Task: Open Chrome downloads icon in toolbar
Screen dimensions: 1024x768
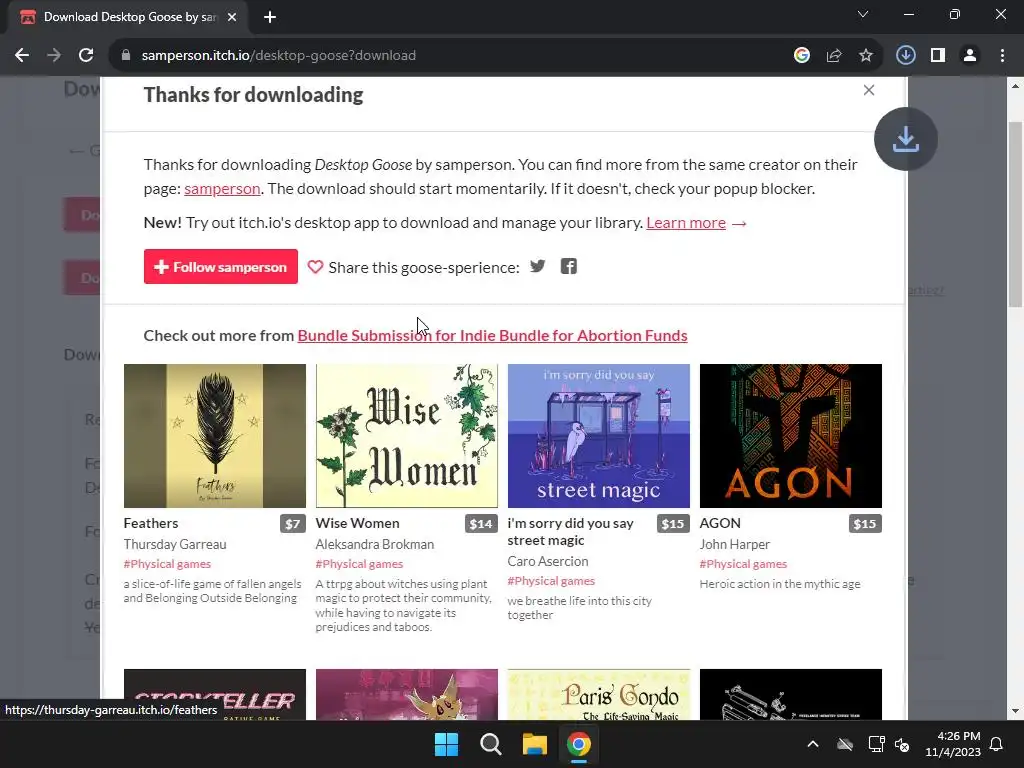Action: pyautogui.click(x=905, y=56)
